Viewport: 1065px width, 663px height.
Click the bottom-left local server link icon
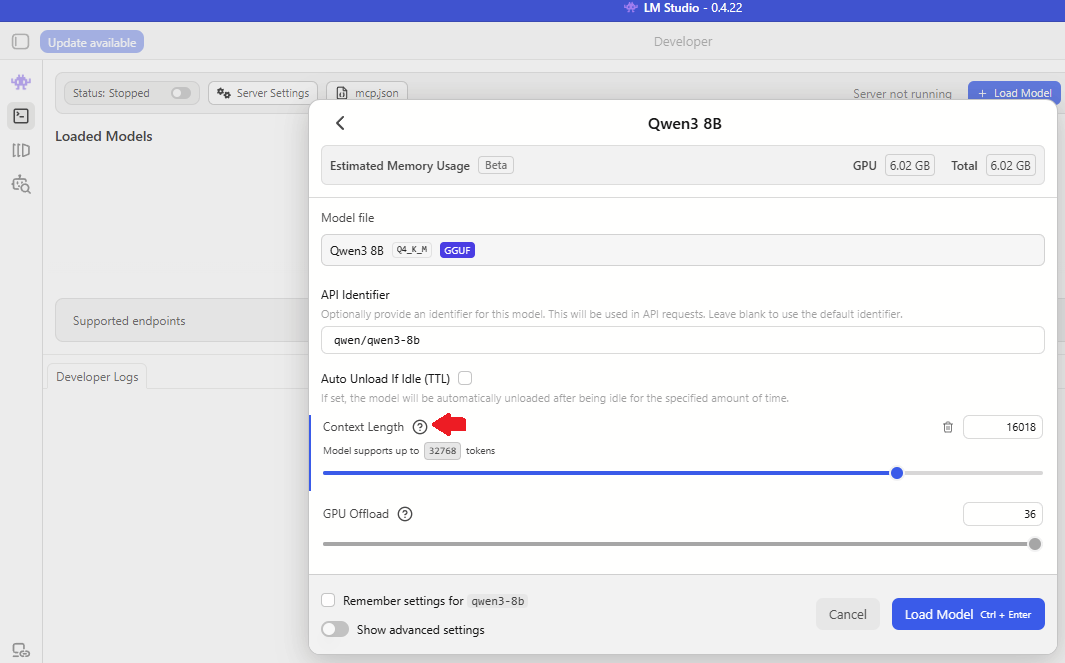(21, 650)
